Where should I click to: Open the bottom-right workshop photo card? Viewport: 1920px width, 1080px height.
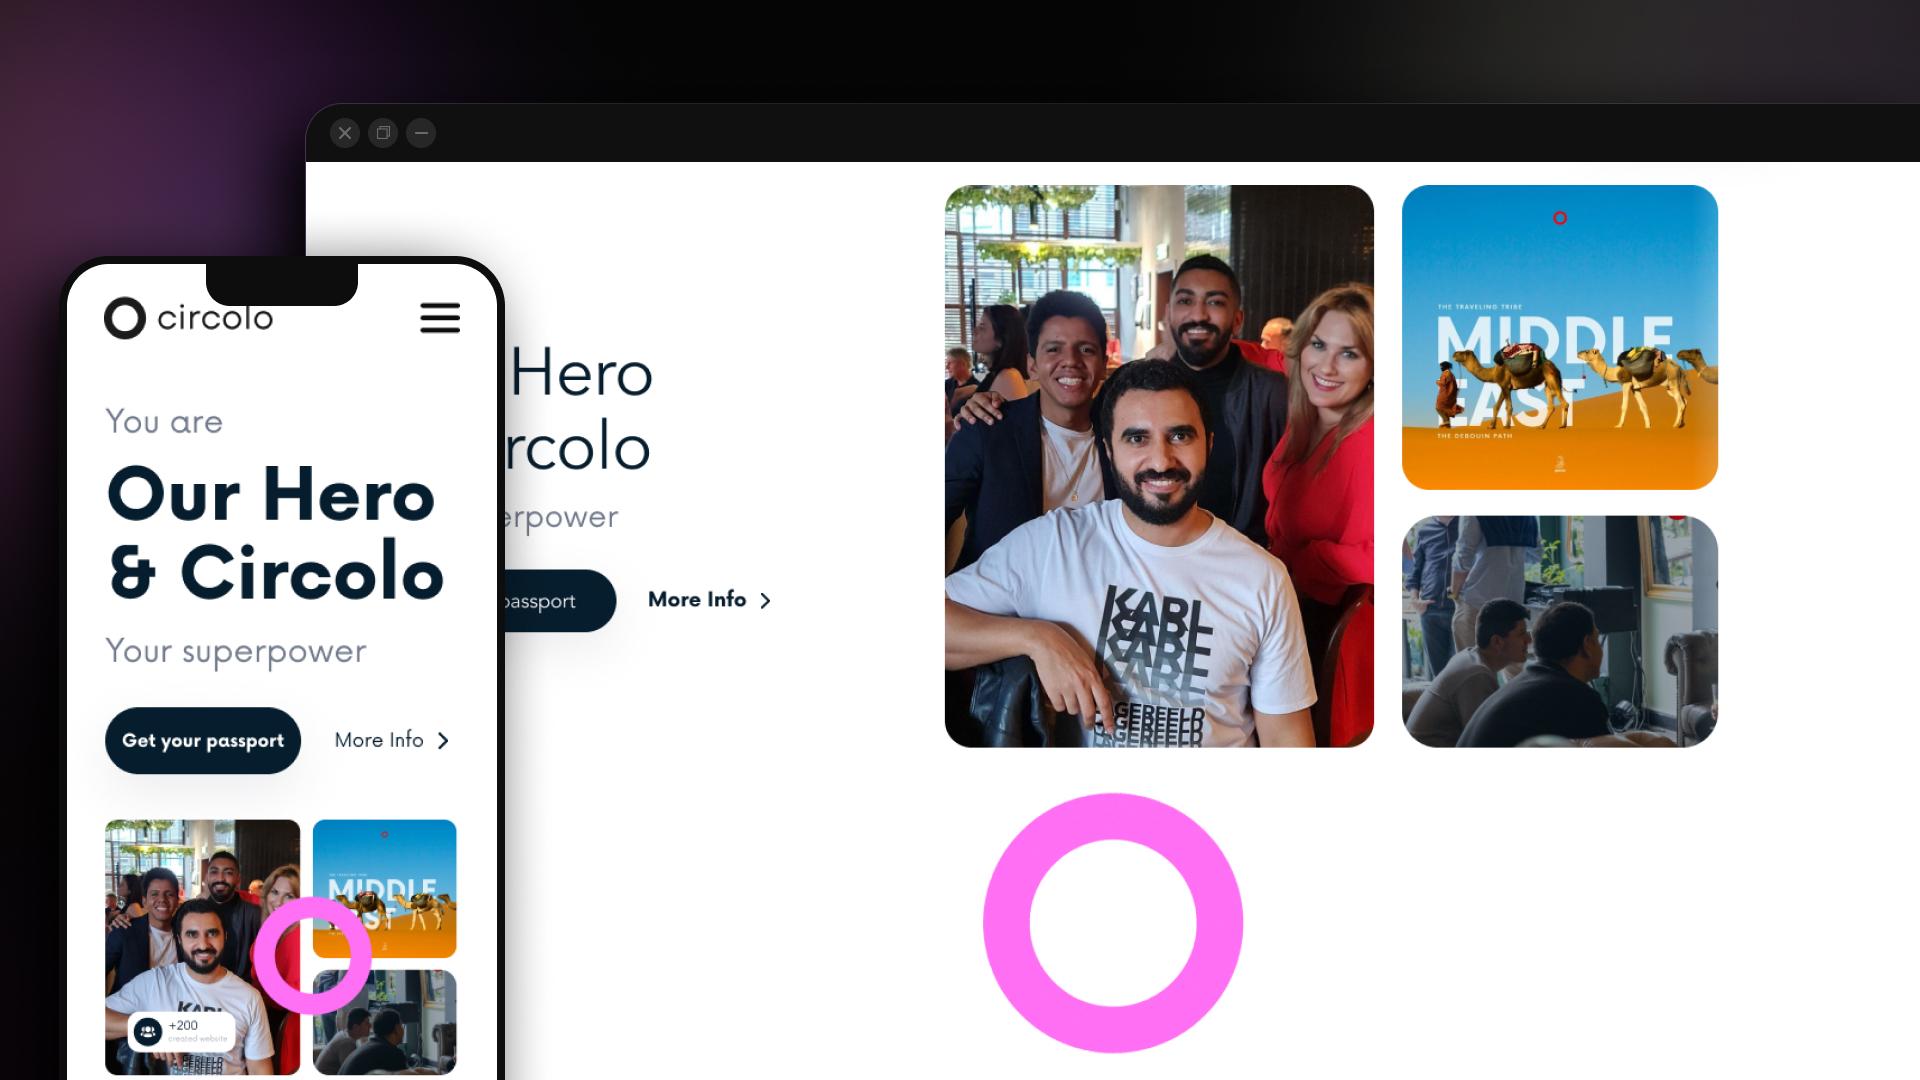click(1559, 632)
